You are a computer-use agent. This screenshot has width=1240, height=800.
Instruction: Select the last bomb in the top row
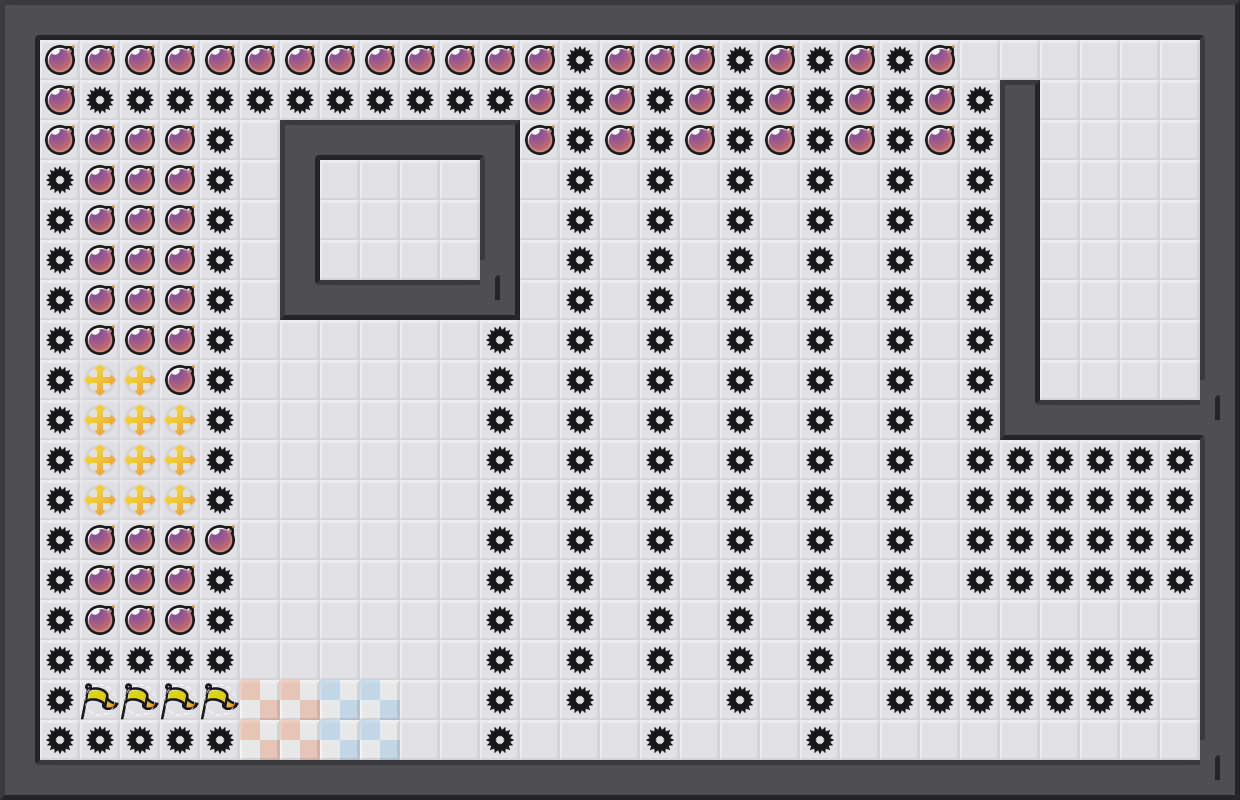tap(940, 60)
